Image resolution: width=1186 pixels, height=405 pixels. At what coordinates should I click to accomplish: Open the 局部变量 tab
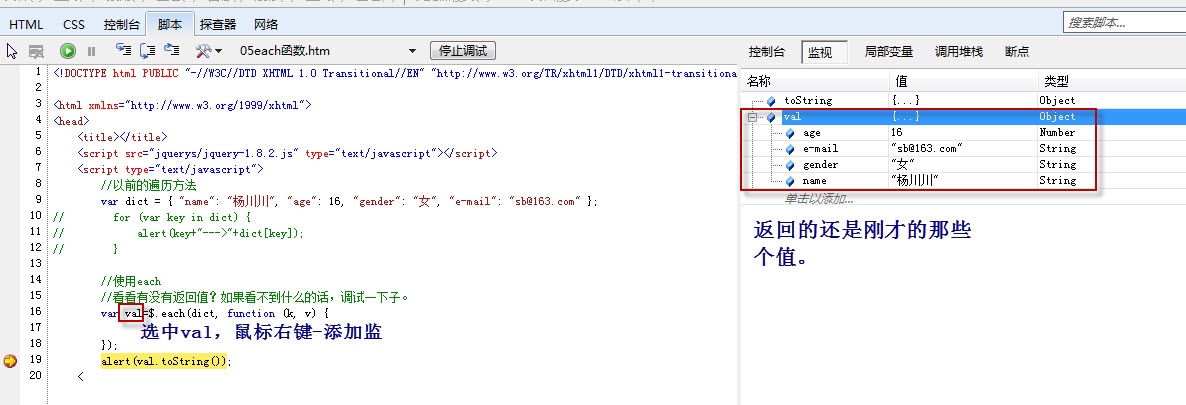[889, 52]
